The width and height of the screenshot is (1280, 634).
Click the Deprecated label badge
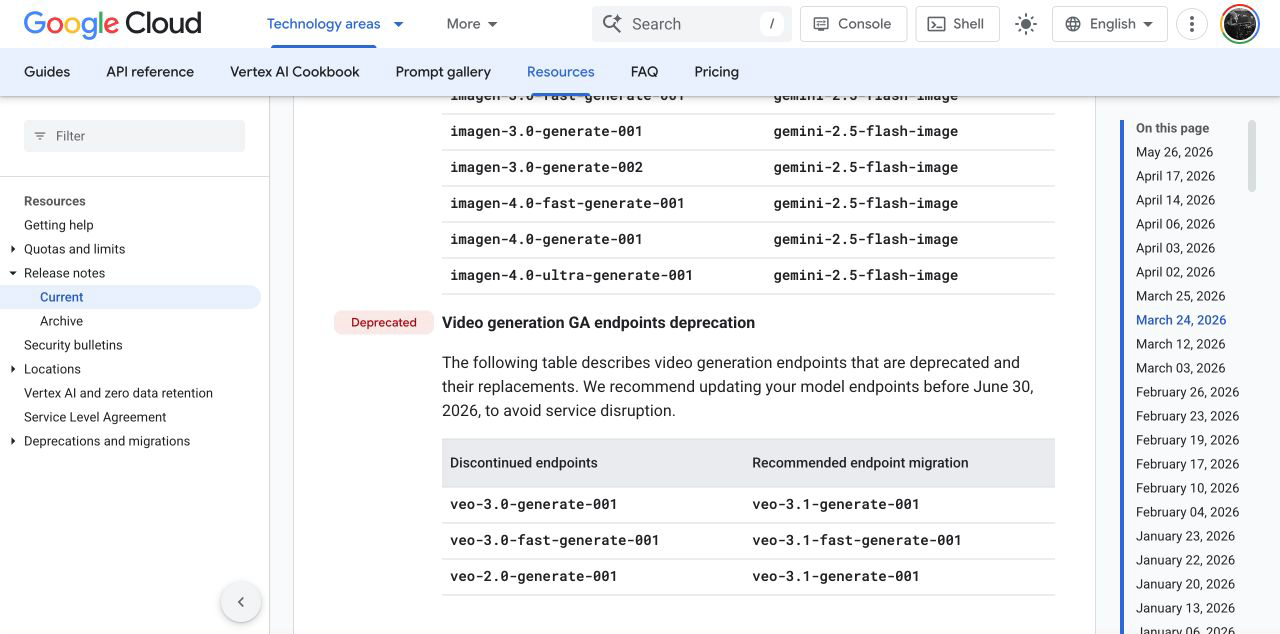point(384,322)
